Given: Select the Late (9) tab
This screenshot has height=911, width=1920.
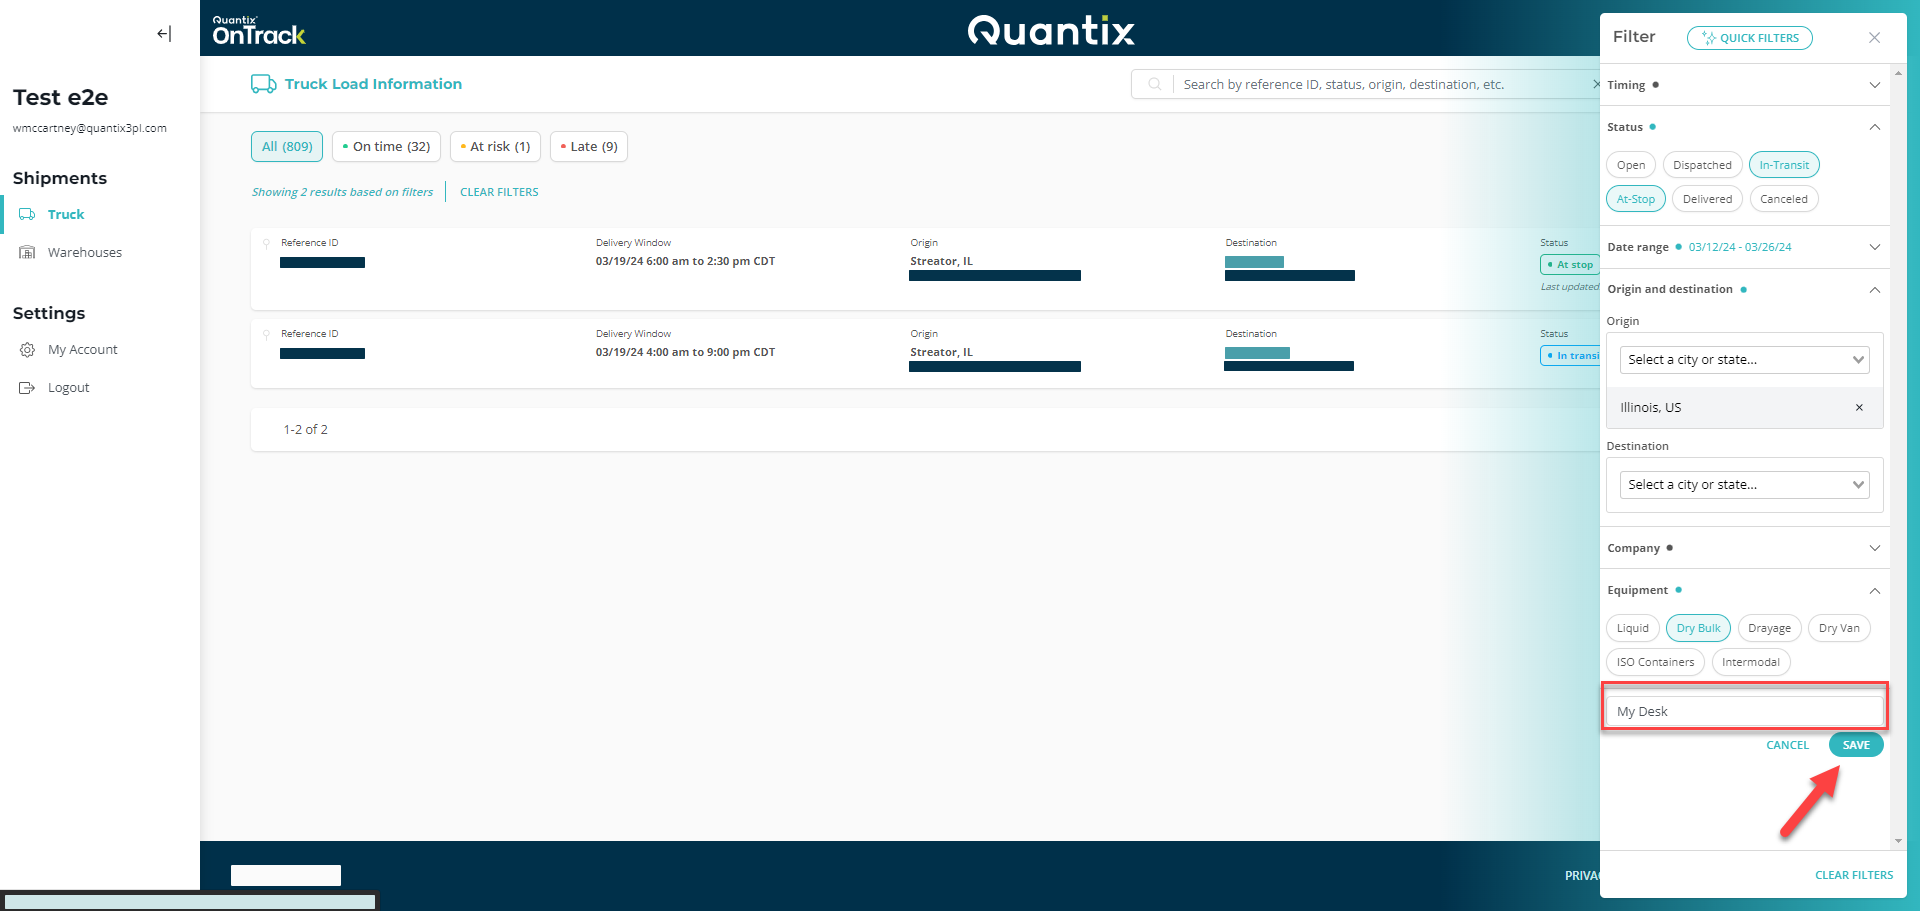Looking at the screenshot, I should 588,147.
